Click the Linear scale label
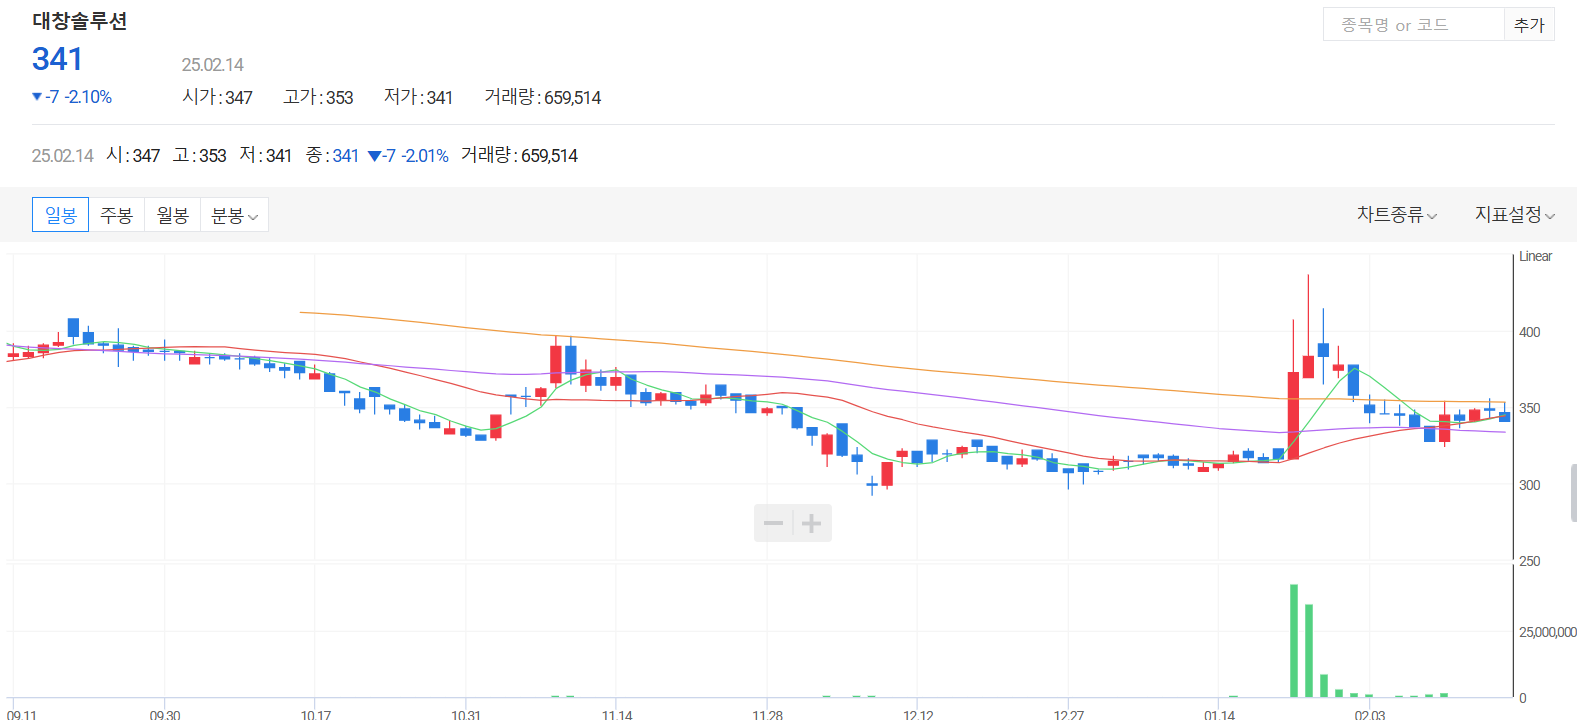 [x=1535, y=257]
